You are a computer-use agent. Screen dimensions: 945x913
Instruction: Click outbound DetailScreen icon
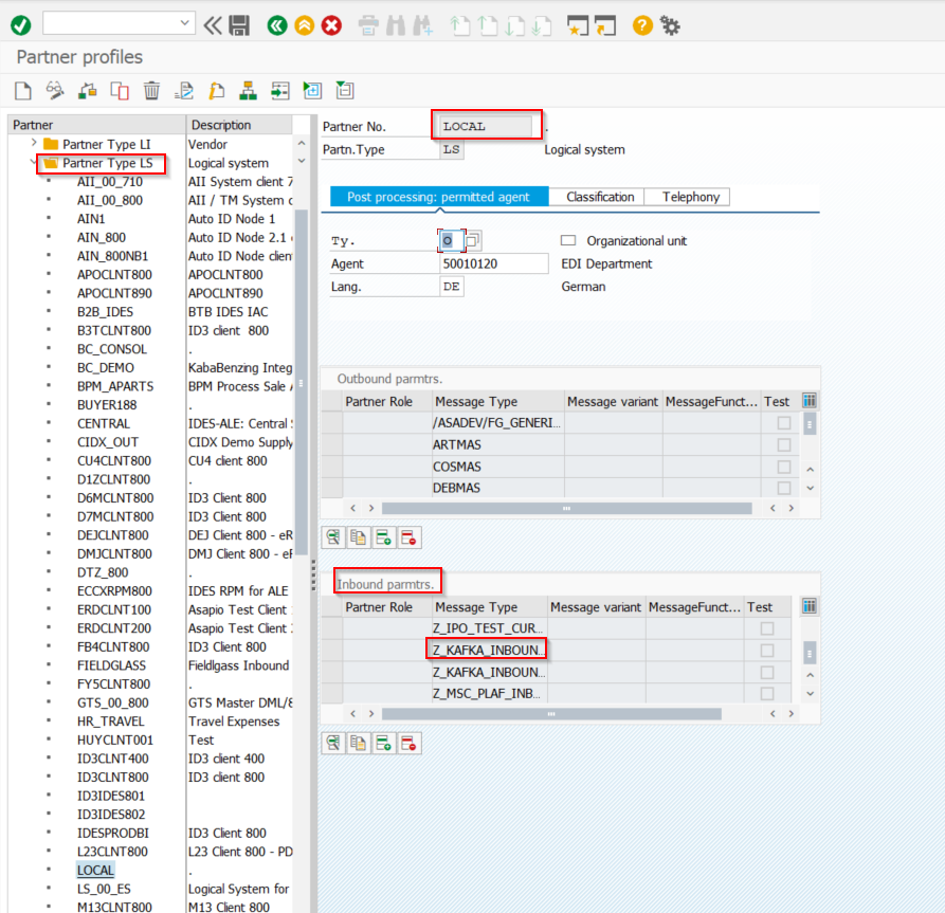(x=333, y=538)
